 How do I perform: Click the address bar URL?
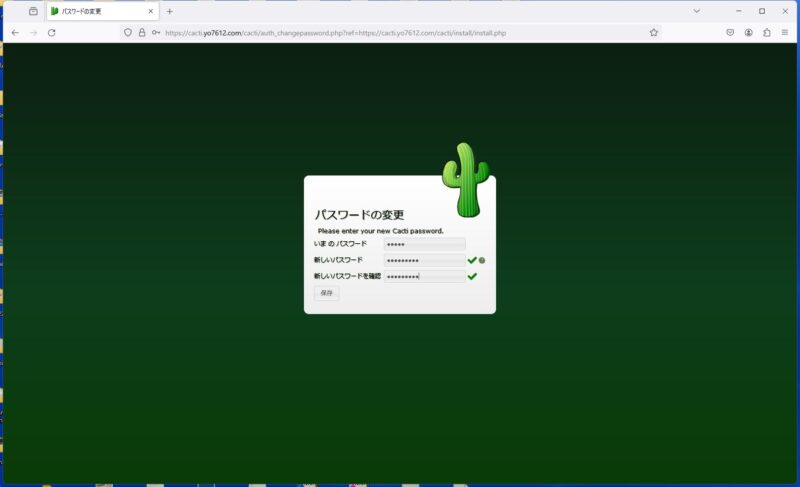335,33
